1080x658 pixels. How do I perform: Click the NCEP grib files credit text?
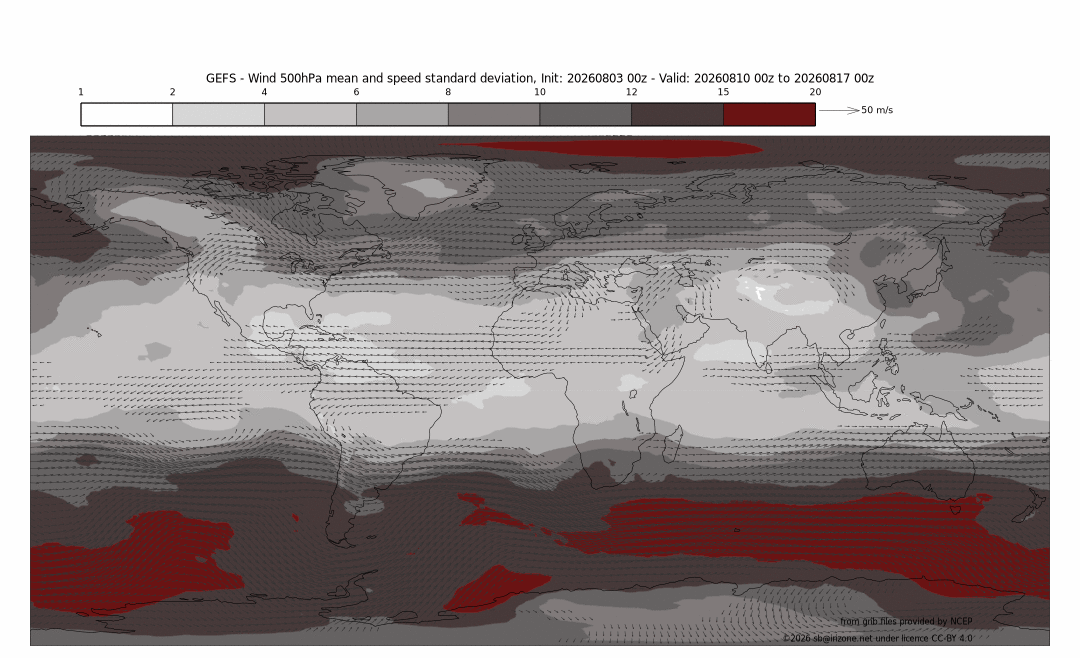[906, 621]
